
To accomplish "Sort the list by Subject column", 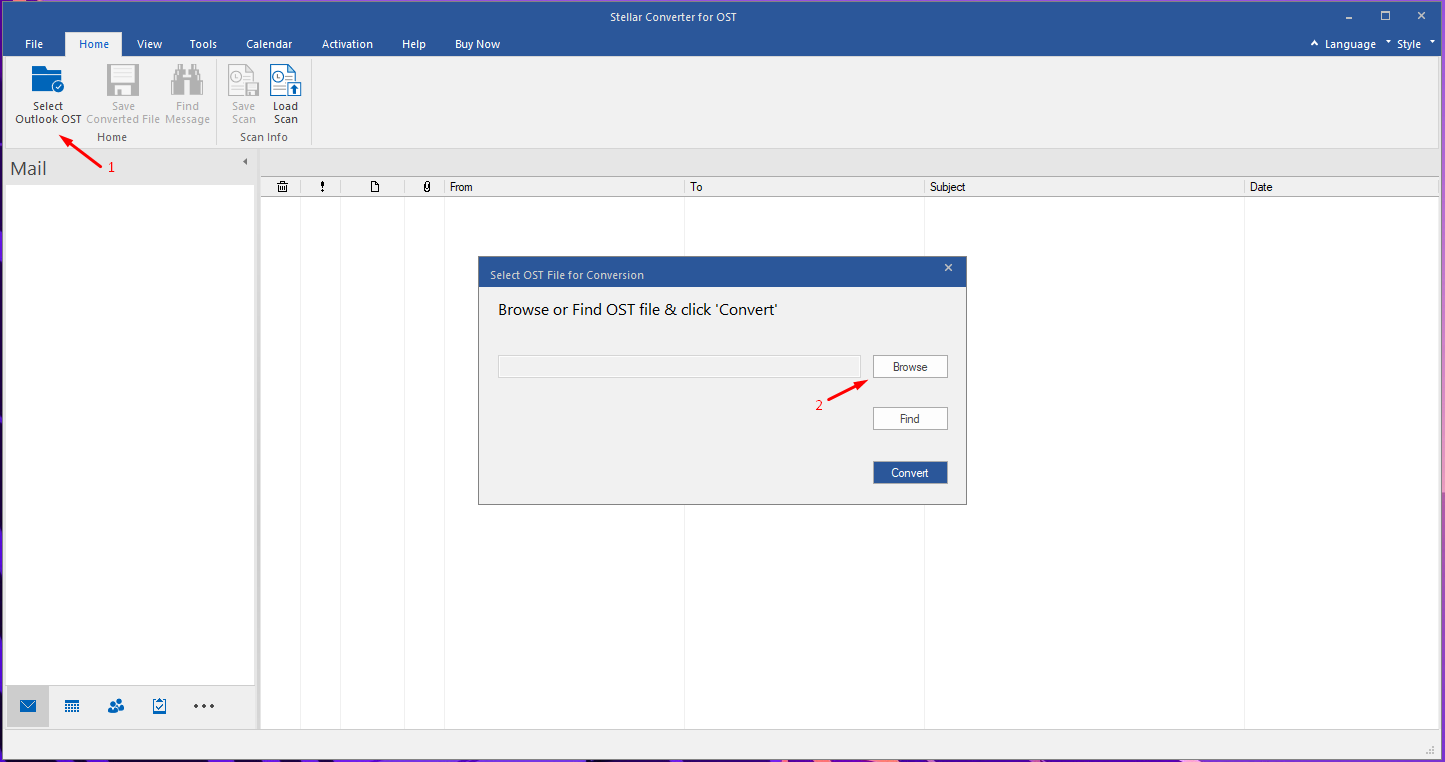I will click(1084, 187).
